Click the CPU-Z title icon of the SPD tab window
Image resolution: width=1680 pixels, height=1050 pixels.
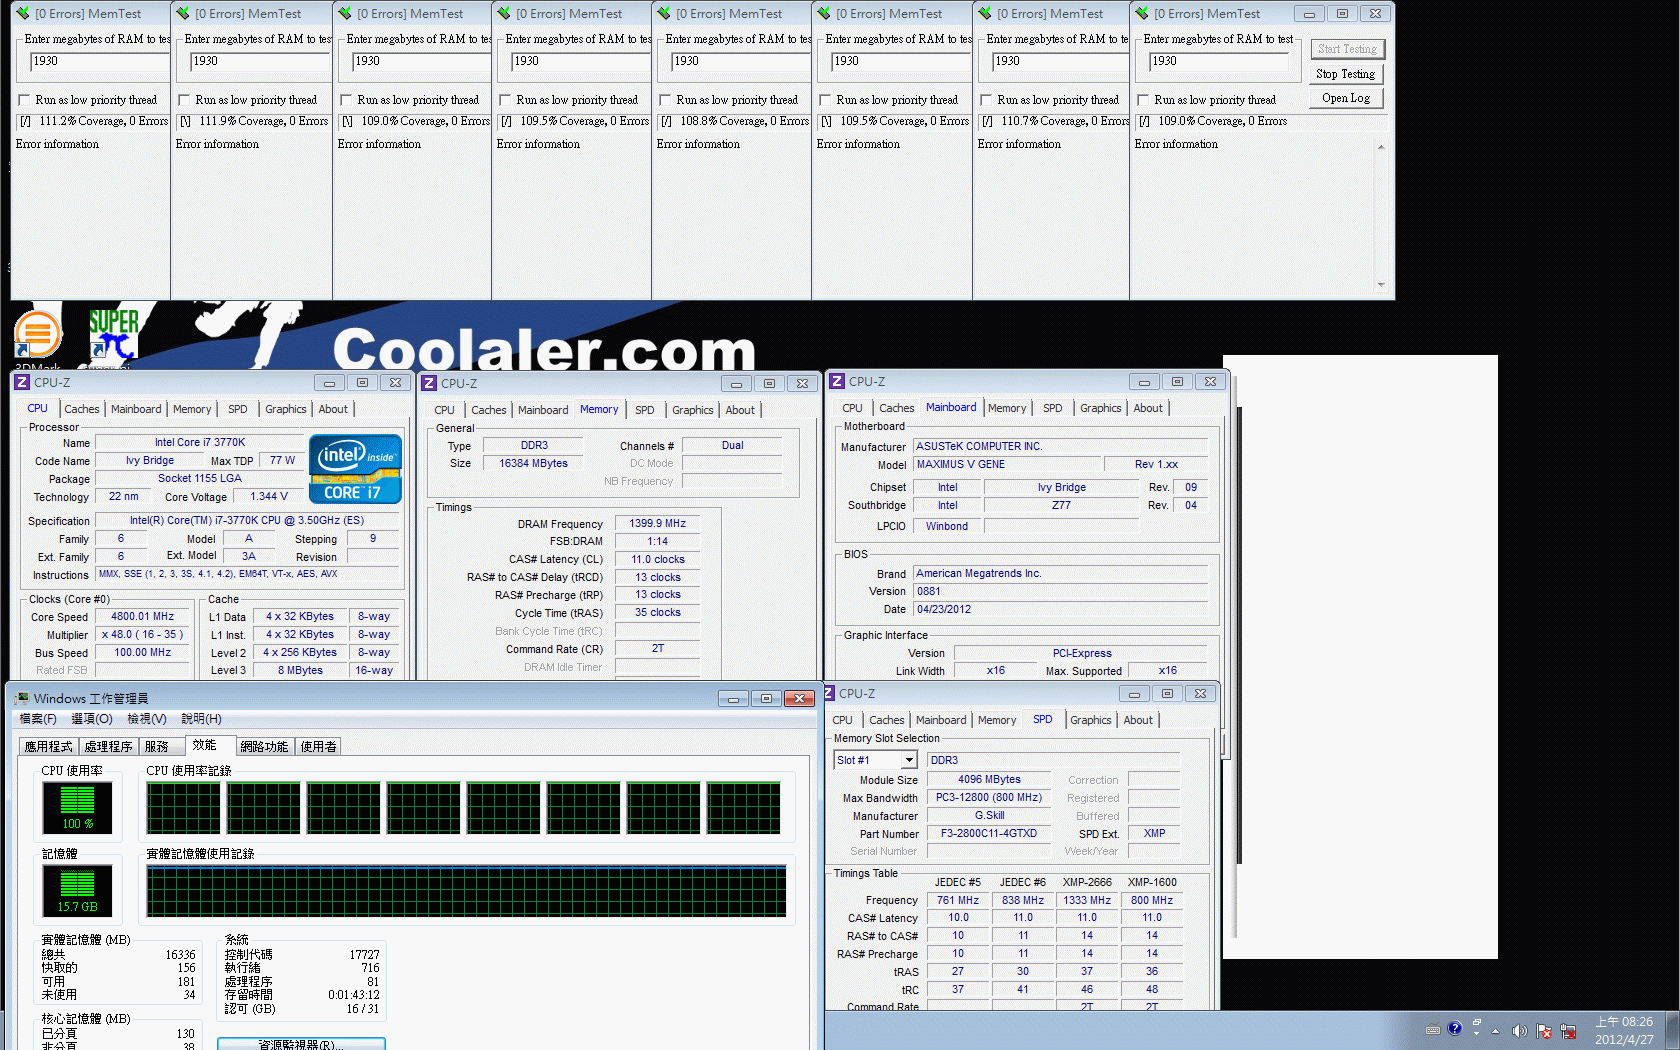click(x=829, y=693)
